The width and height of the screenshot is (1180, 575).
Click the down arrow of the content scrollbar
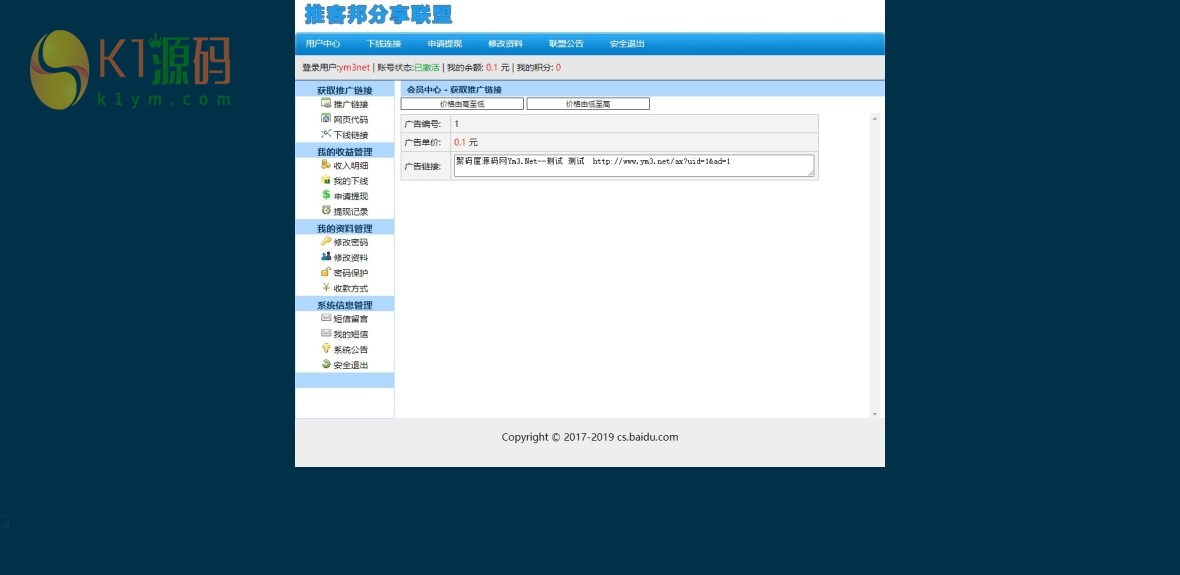point(874,414)
